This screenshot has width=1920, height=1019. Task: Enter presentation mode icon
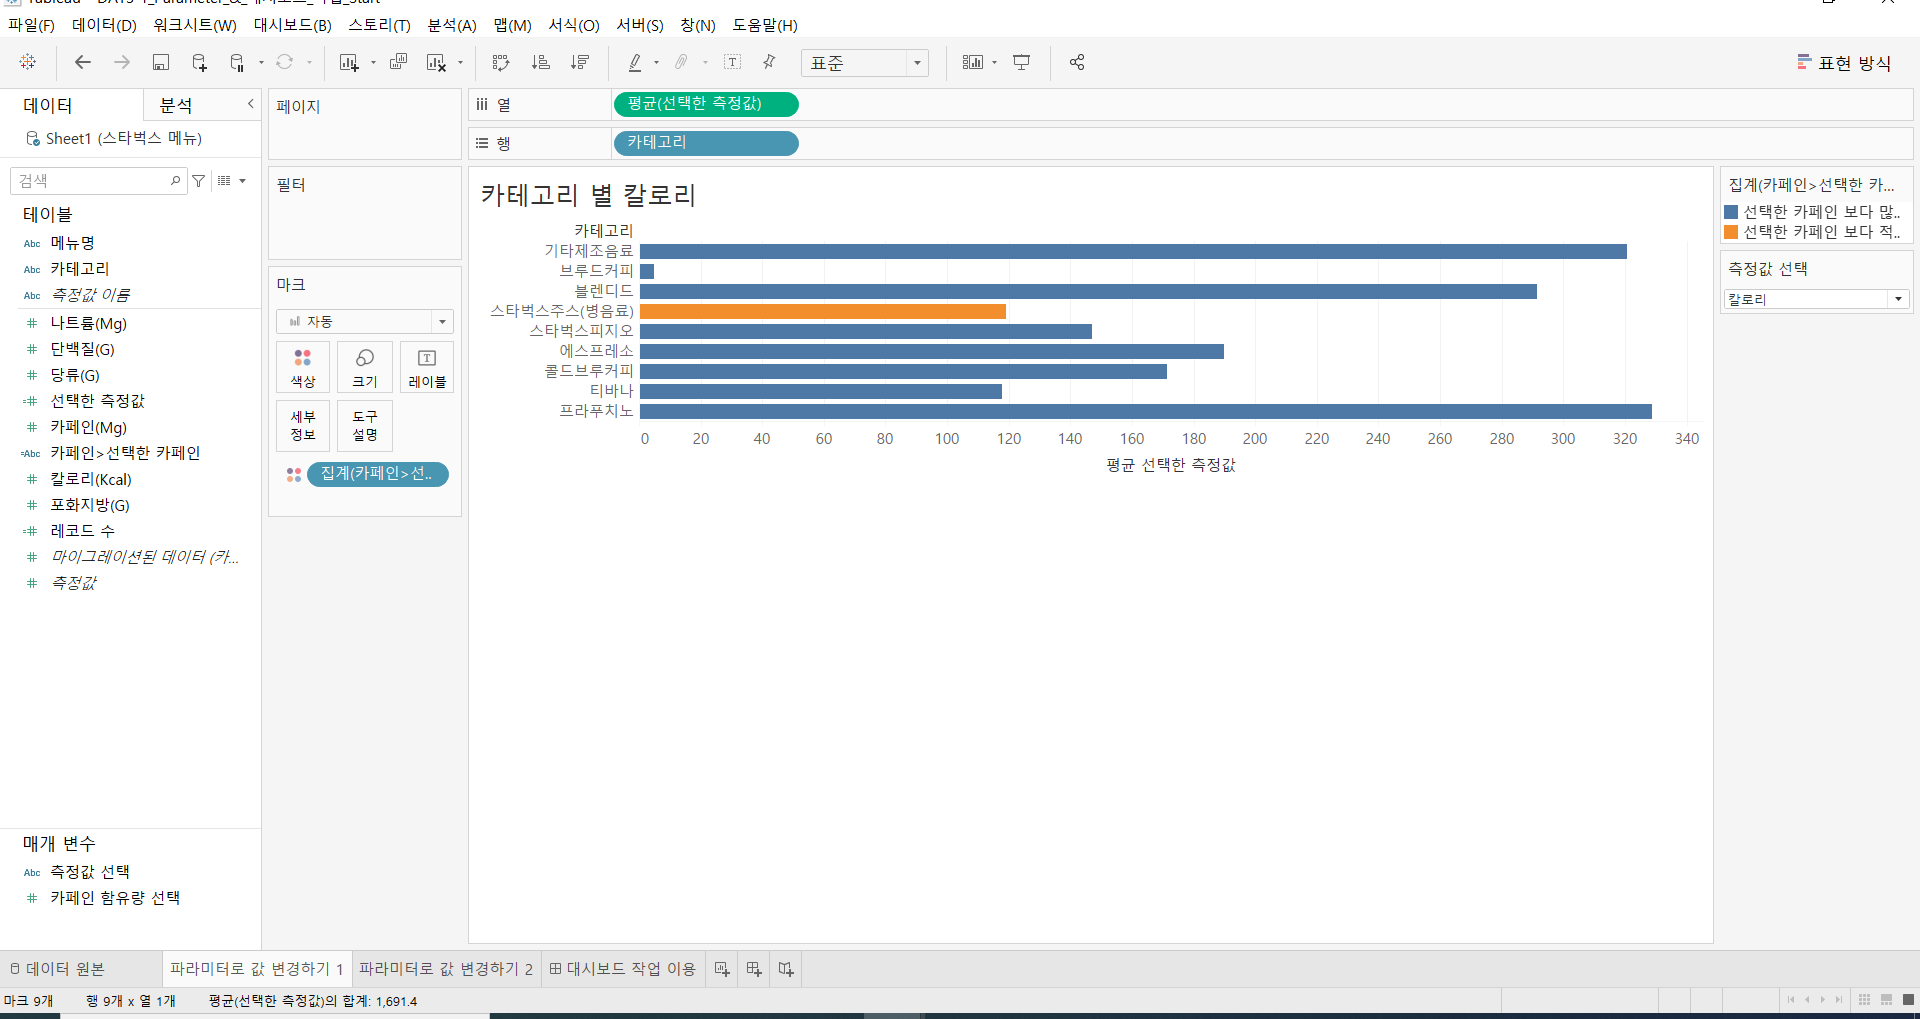[1021, 62]
